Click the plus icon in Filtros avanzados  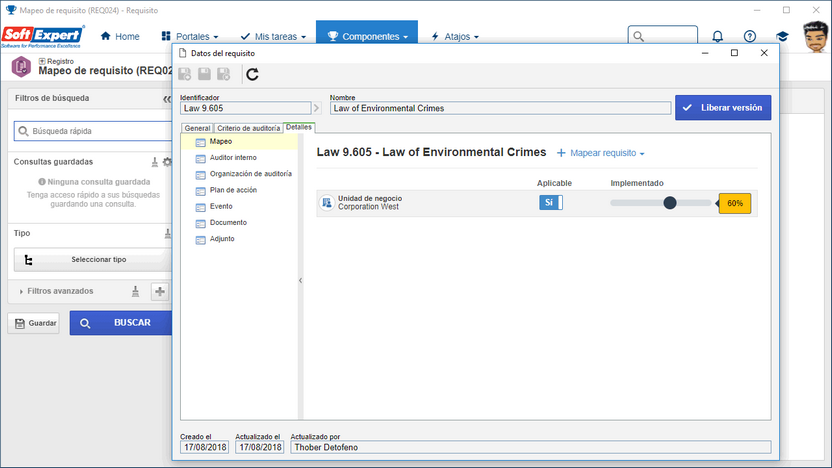click(160, 291)
